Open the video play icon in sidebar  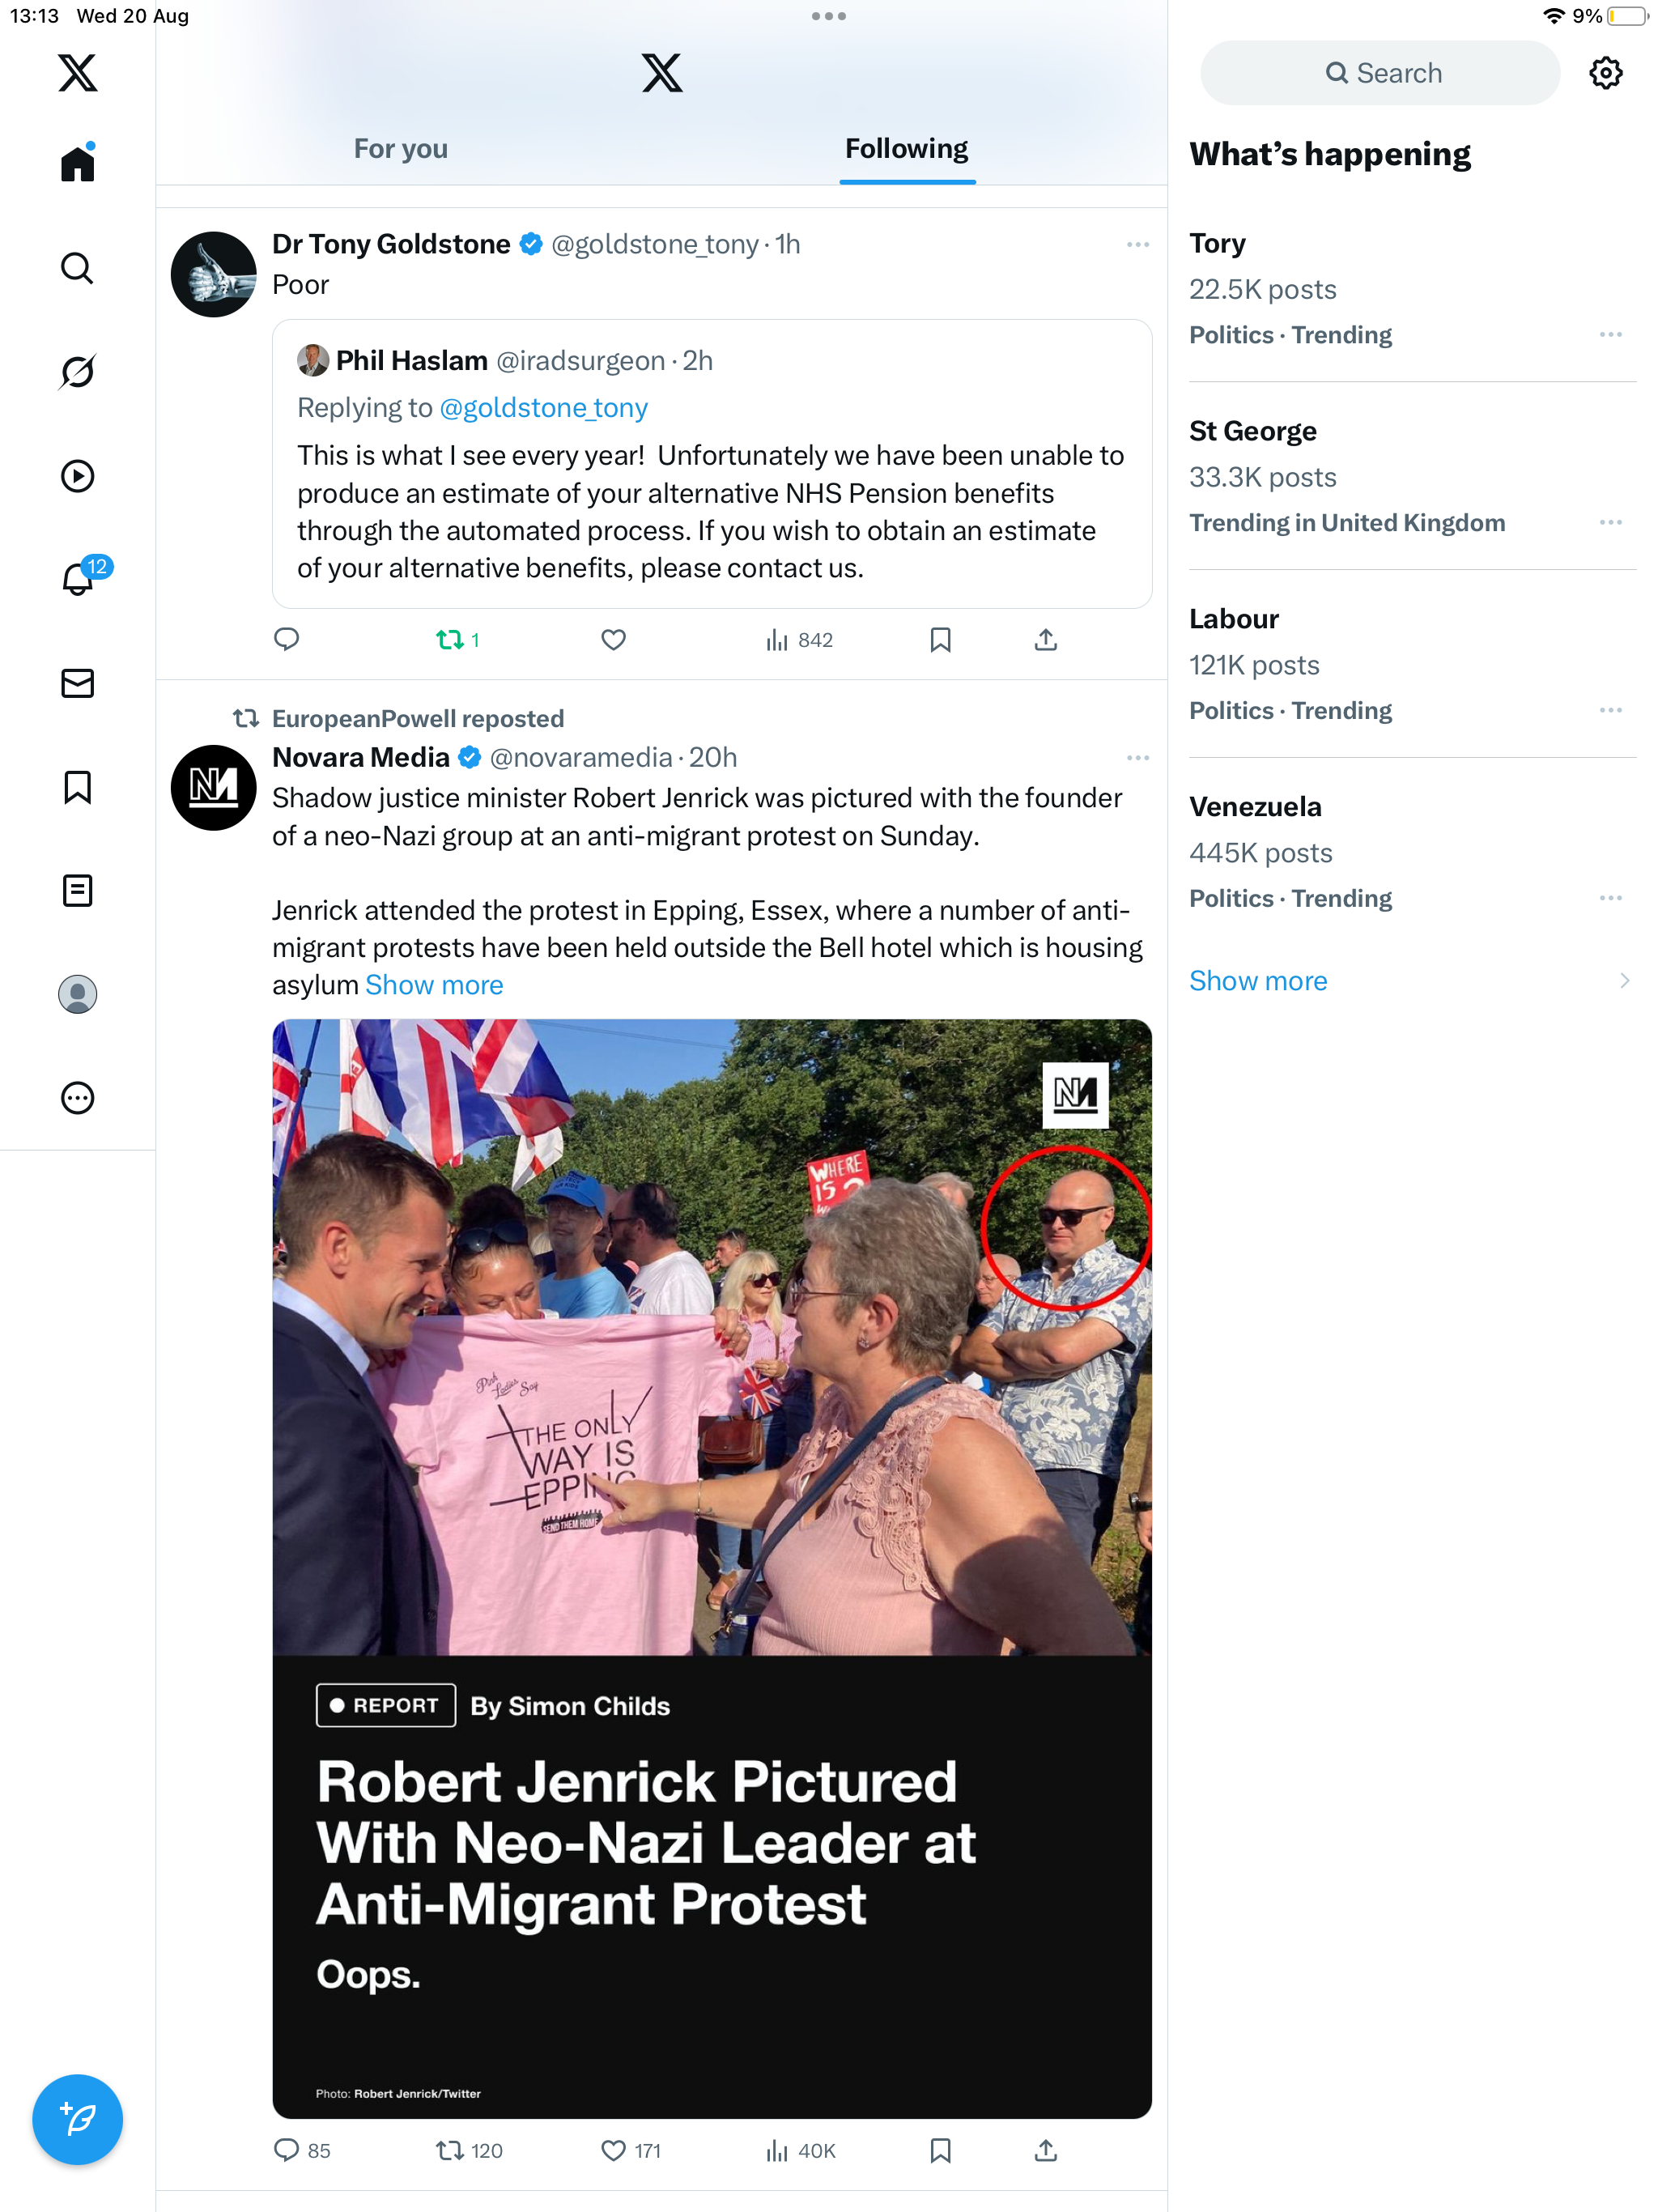click(77, 476)
